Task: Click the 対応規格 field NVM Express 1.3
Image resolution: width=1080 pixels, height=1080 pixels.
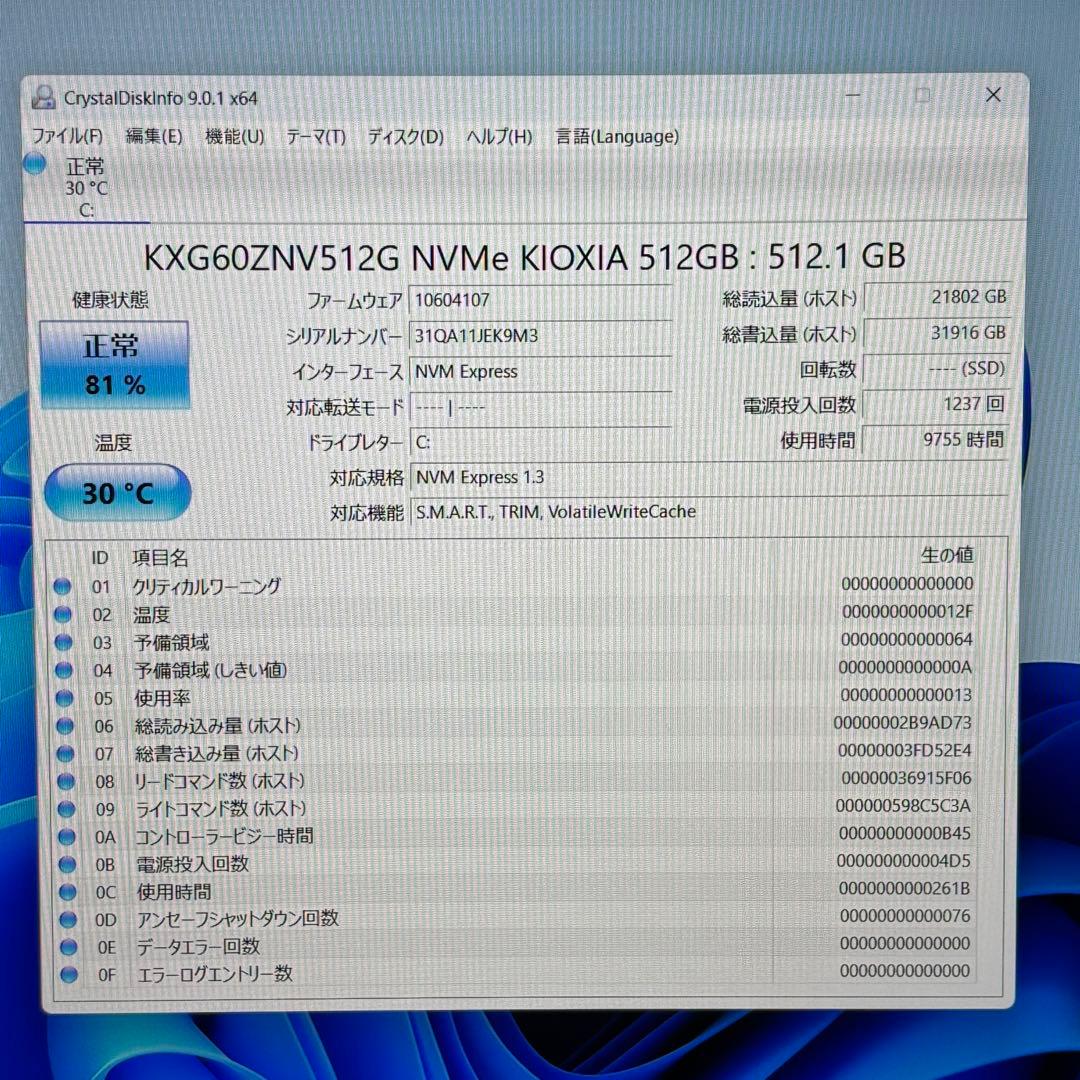Action: click(x=709, y=477)
